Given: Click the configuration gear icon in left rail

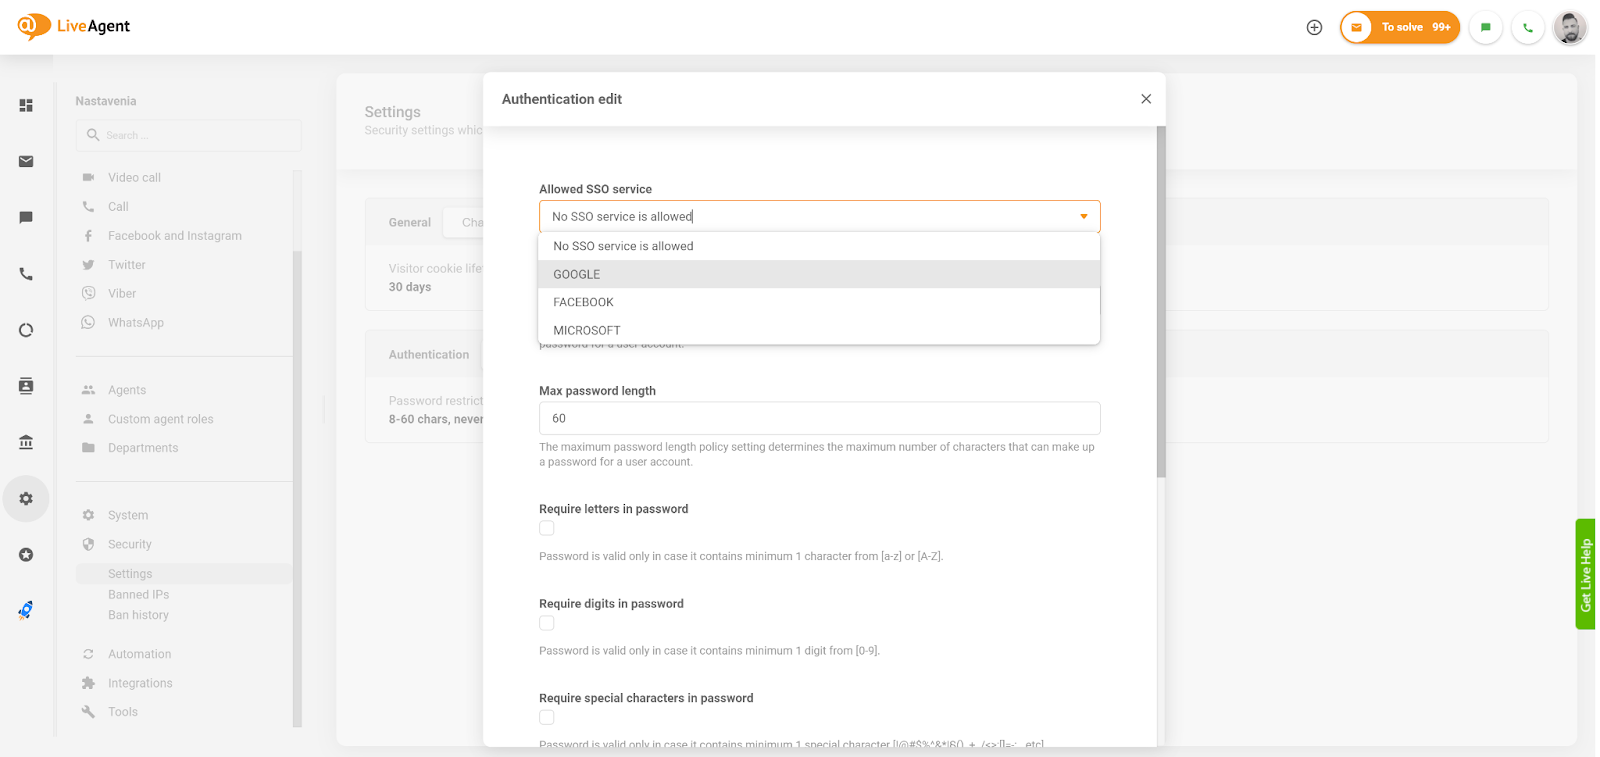Looking at the screenshot, I should pos(26,498).
